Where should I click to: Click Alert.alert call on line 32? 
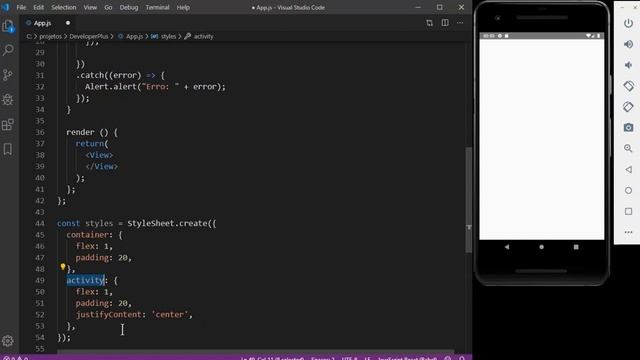click(110, 87)
